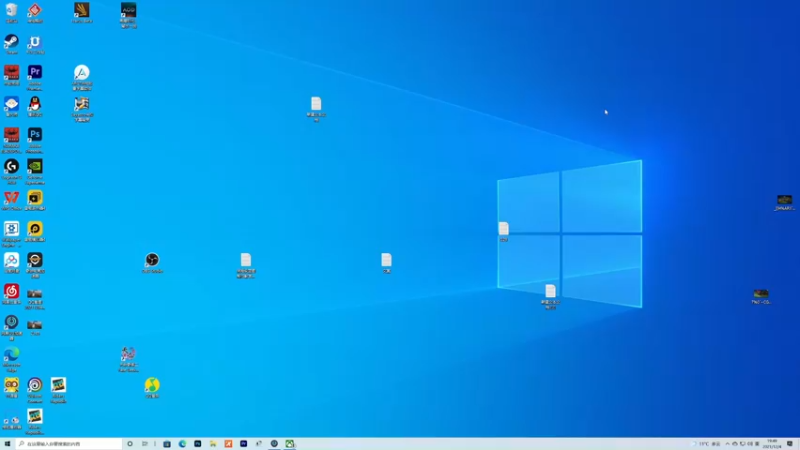Launch NVIDIA GeForce Experience desktop shortcut

click(35, 171)
